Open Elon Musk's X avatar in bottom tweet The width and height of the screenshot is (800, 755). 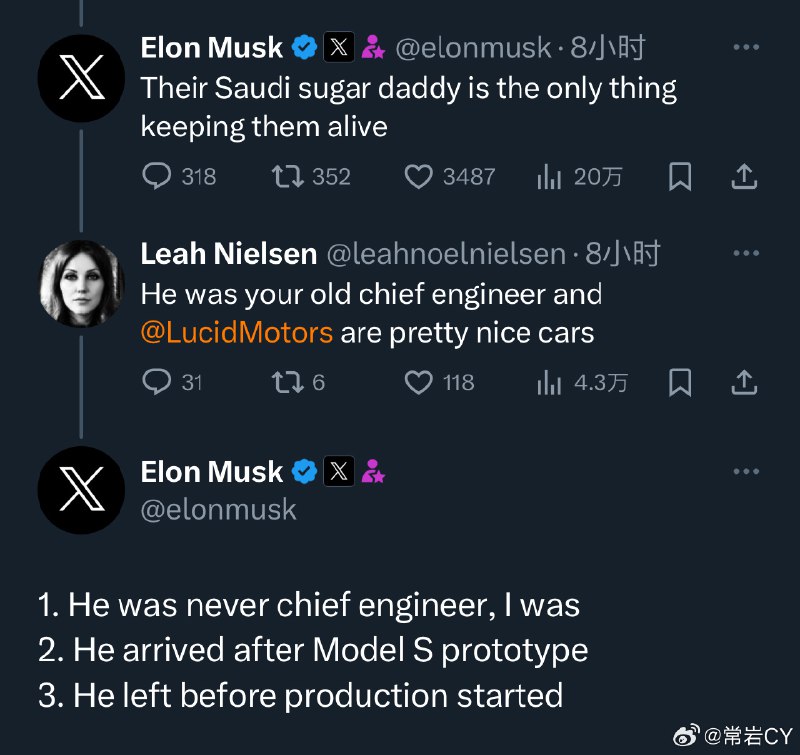[x=82, y=490]
